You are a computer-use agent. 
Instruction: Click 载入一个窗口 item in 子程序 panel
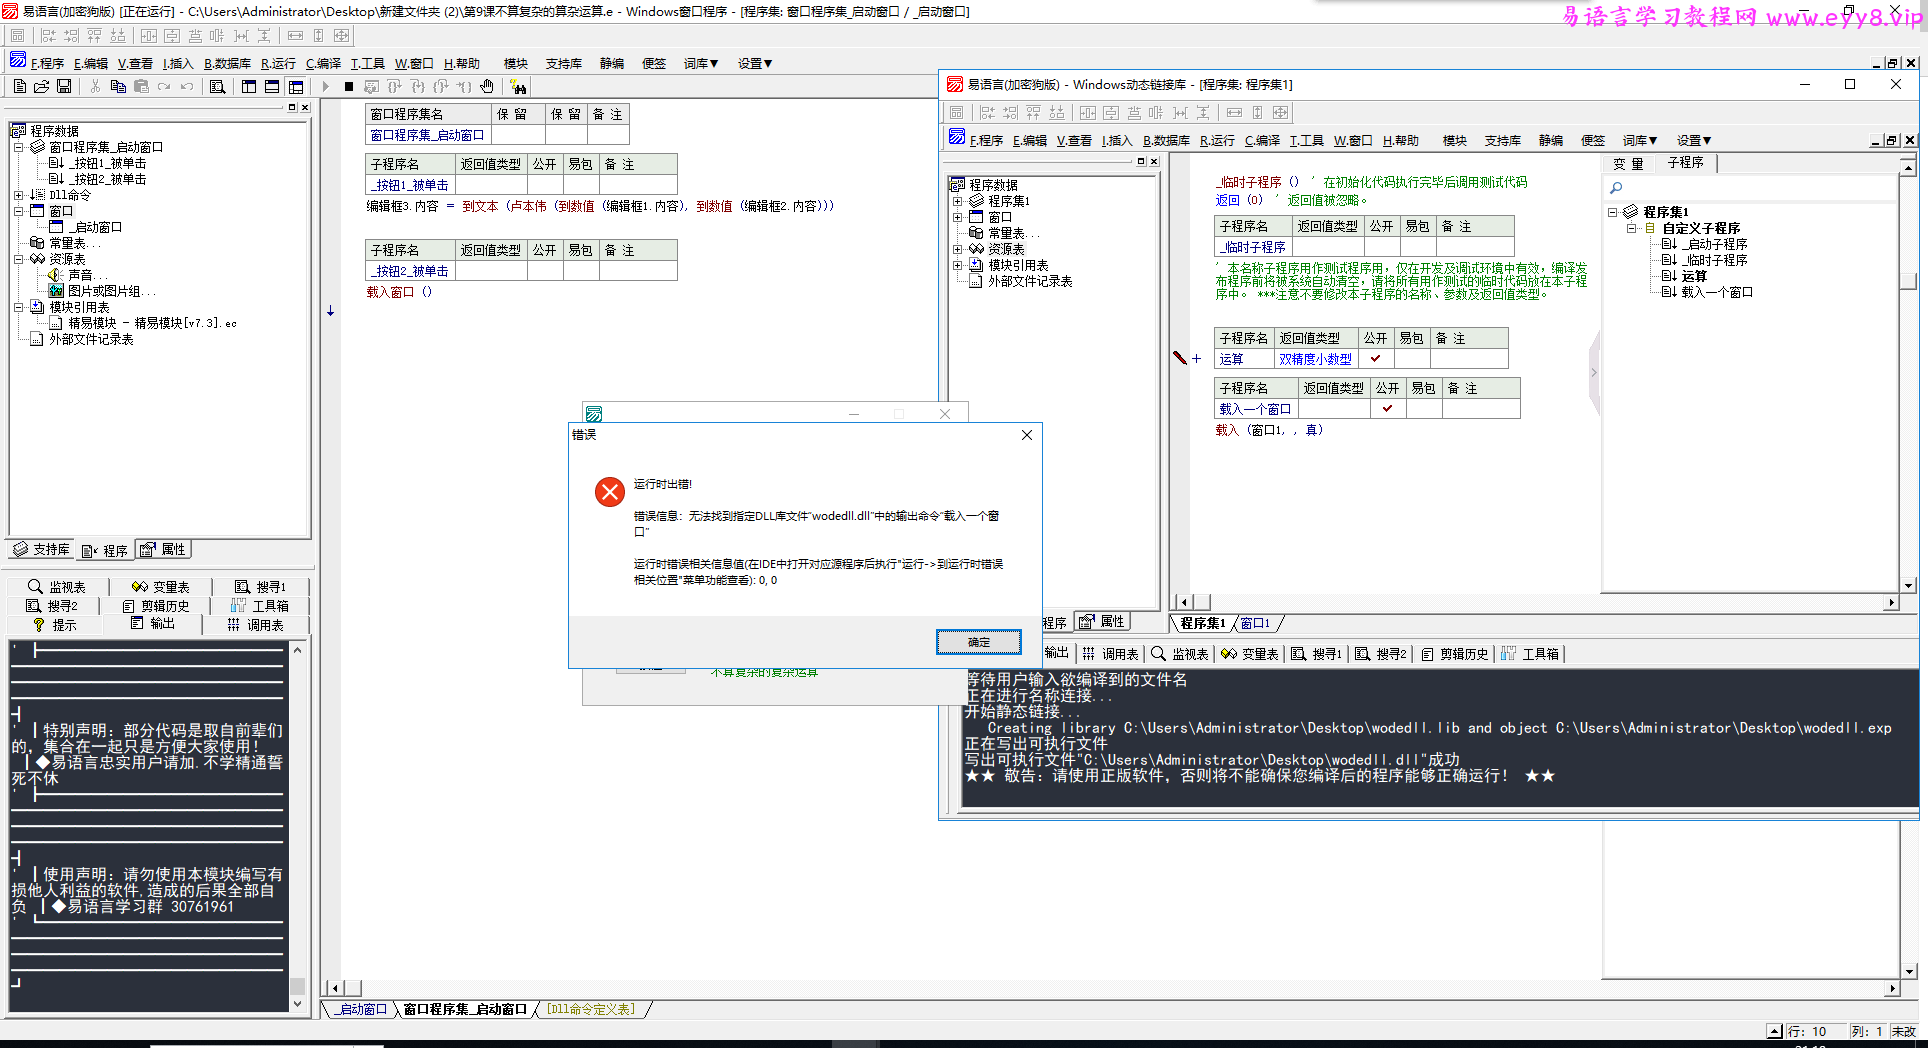click(1716, 292)
